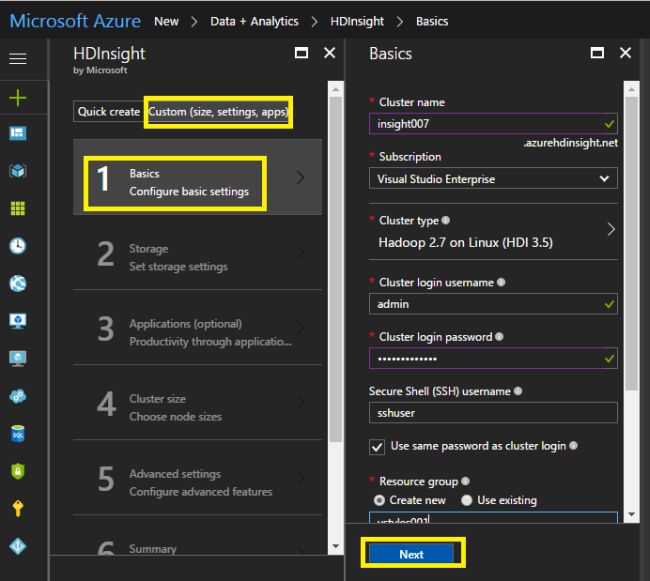Click the Microsoft Azure logo link

[x=75, y=21]
